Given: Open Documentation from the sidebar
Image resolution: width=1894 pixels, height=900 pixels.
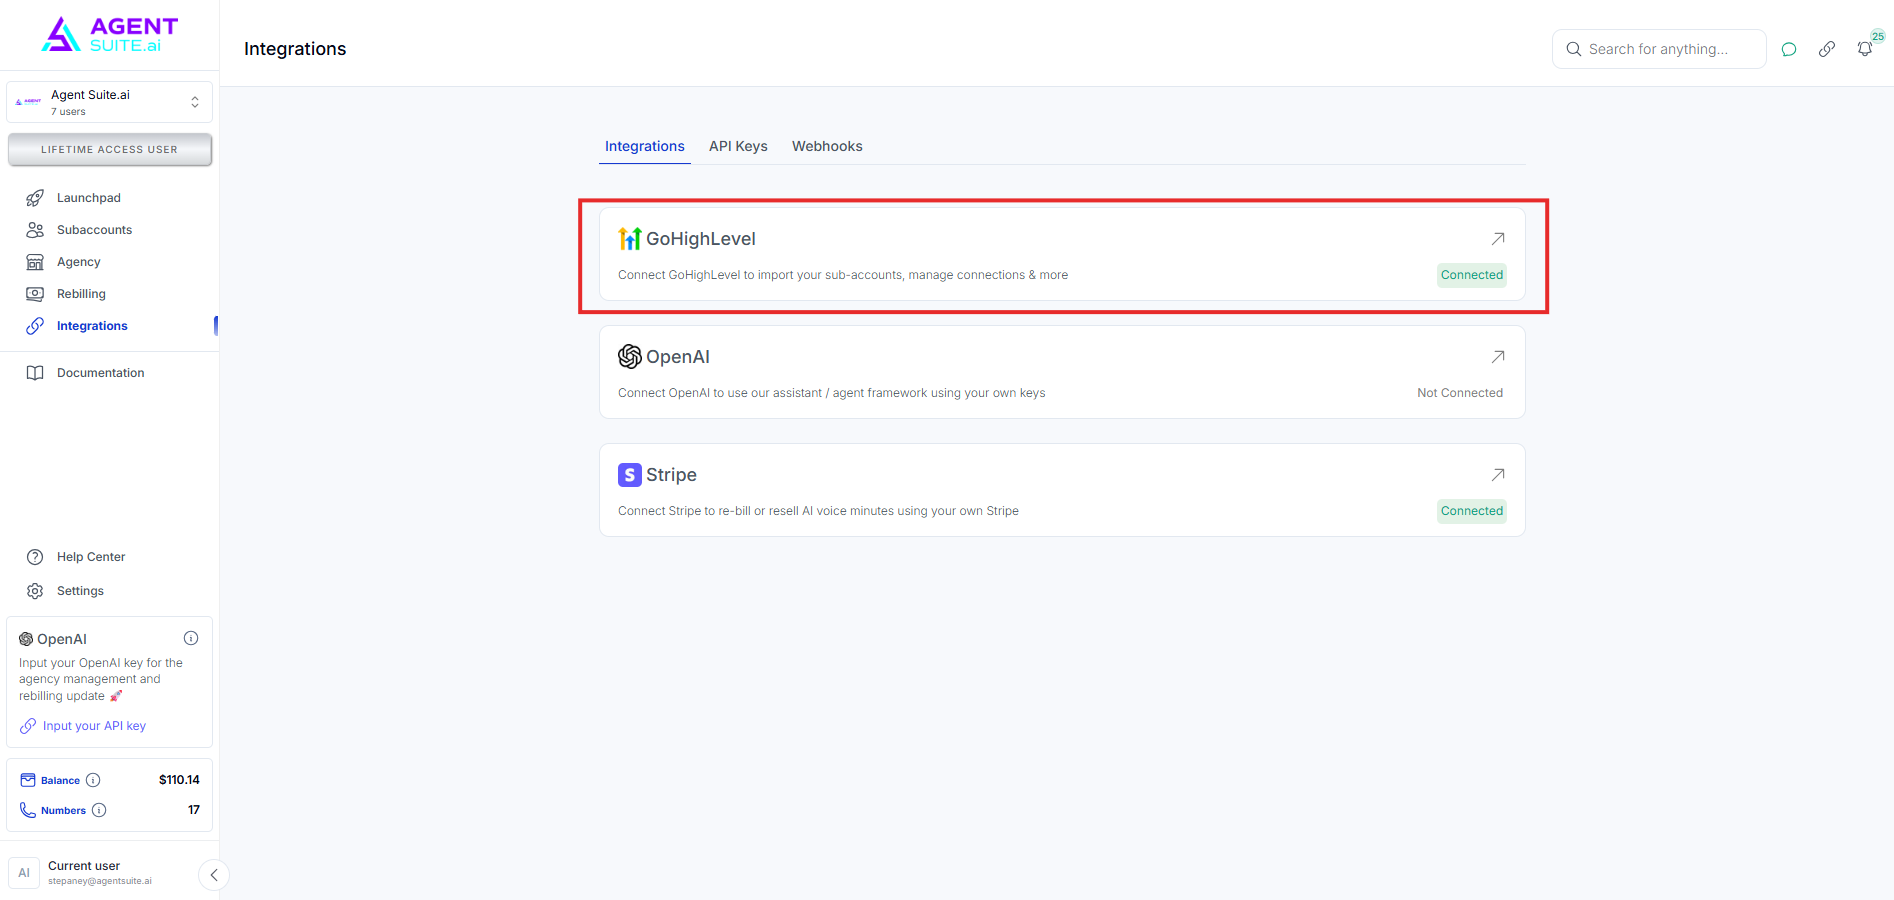Looking at the screenshot, I should (x=100, y=373).
